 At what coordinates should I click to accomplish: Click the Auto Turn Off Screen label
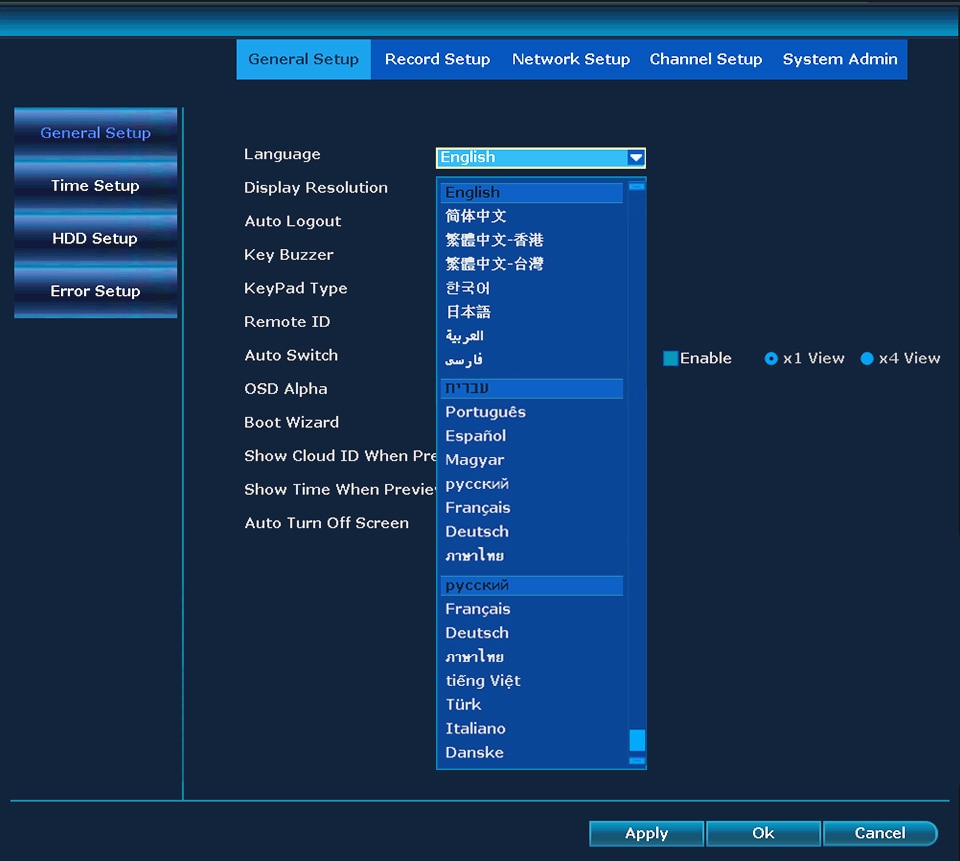point(326,523)
